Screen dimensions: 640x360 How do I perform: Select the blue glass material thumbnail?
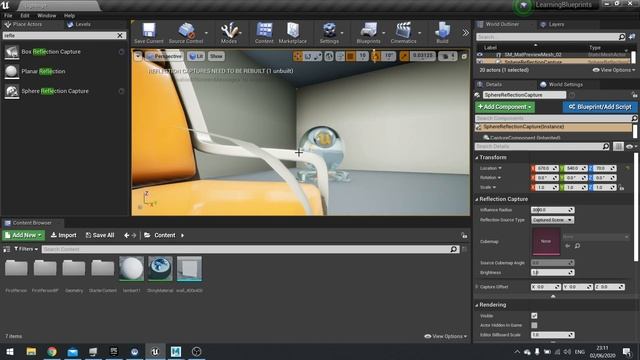[x=160, y=269]
